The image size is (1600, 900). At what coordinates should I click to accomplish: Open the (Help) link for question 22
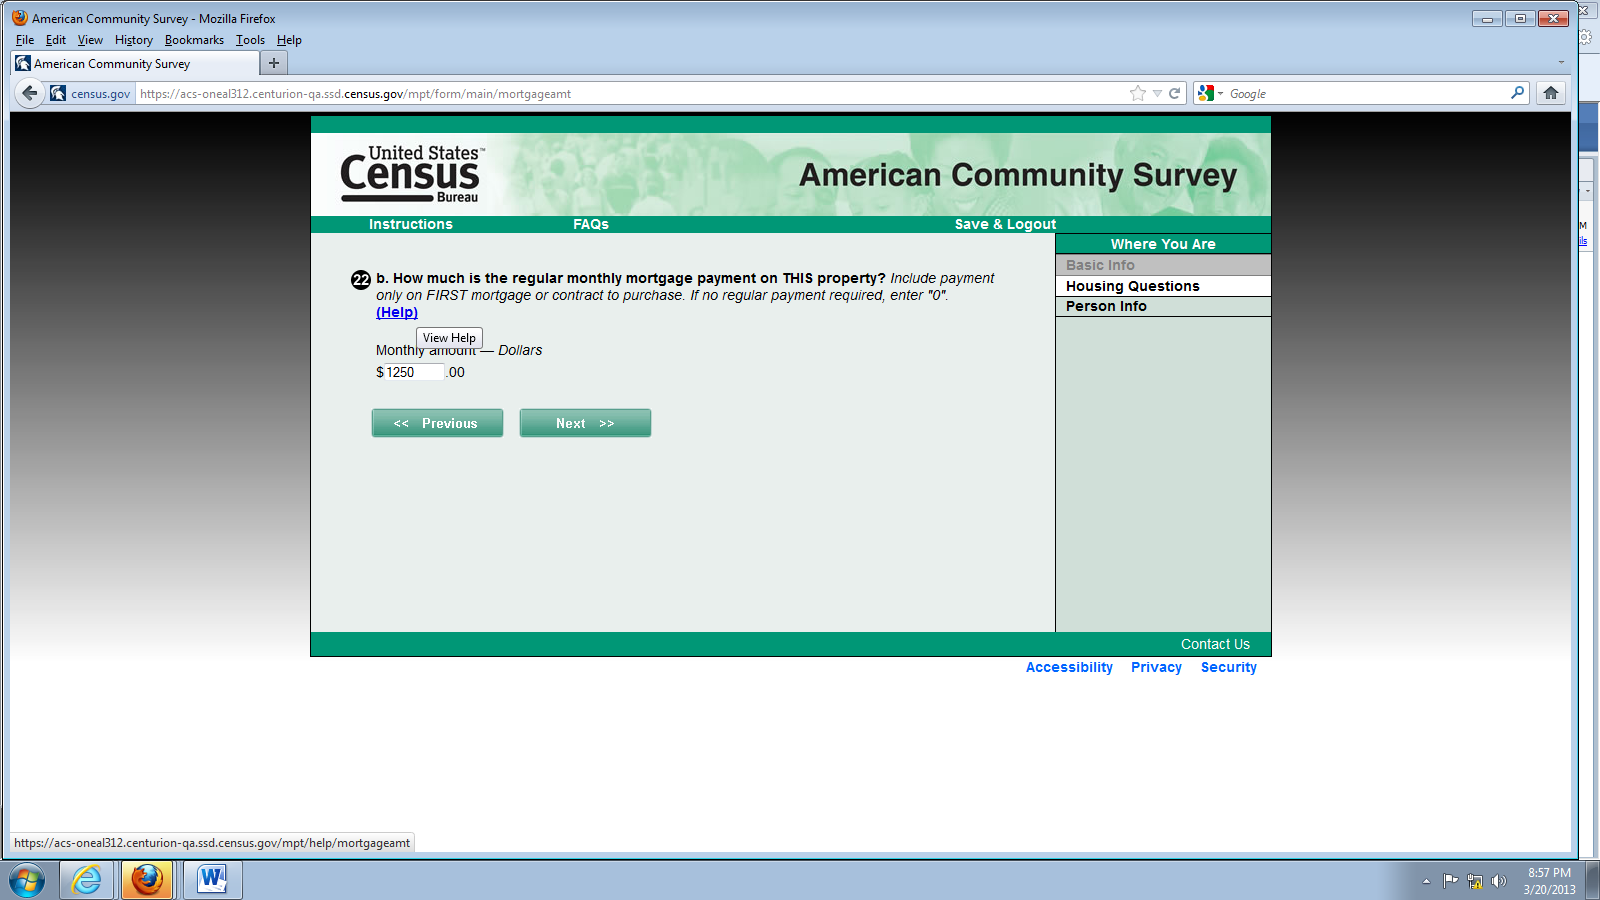397,312
